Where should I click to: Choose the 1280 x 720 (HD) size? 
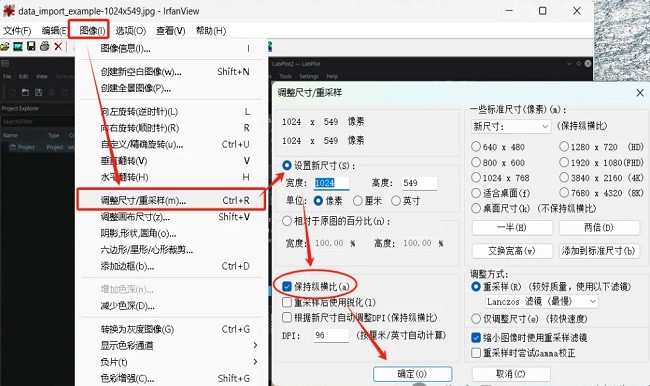[564, 146]
